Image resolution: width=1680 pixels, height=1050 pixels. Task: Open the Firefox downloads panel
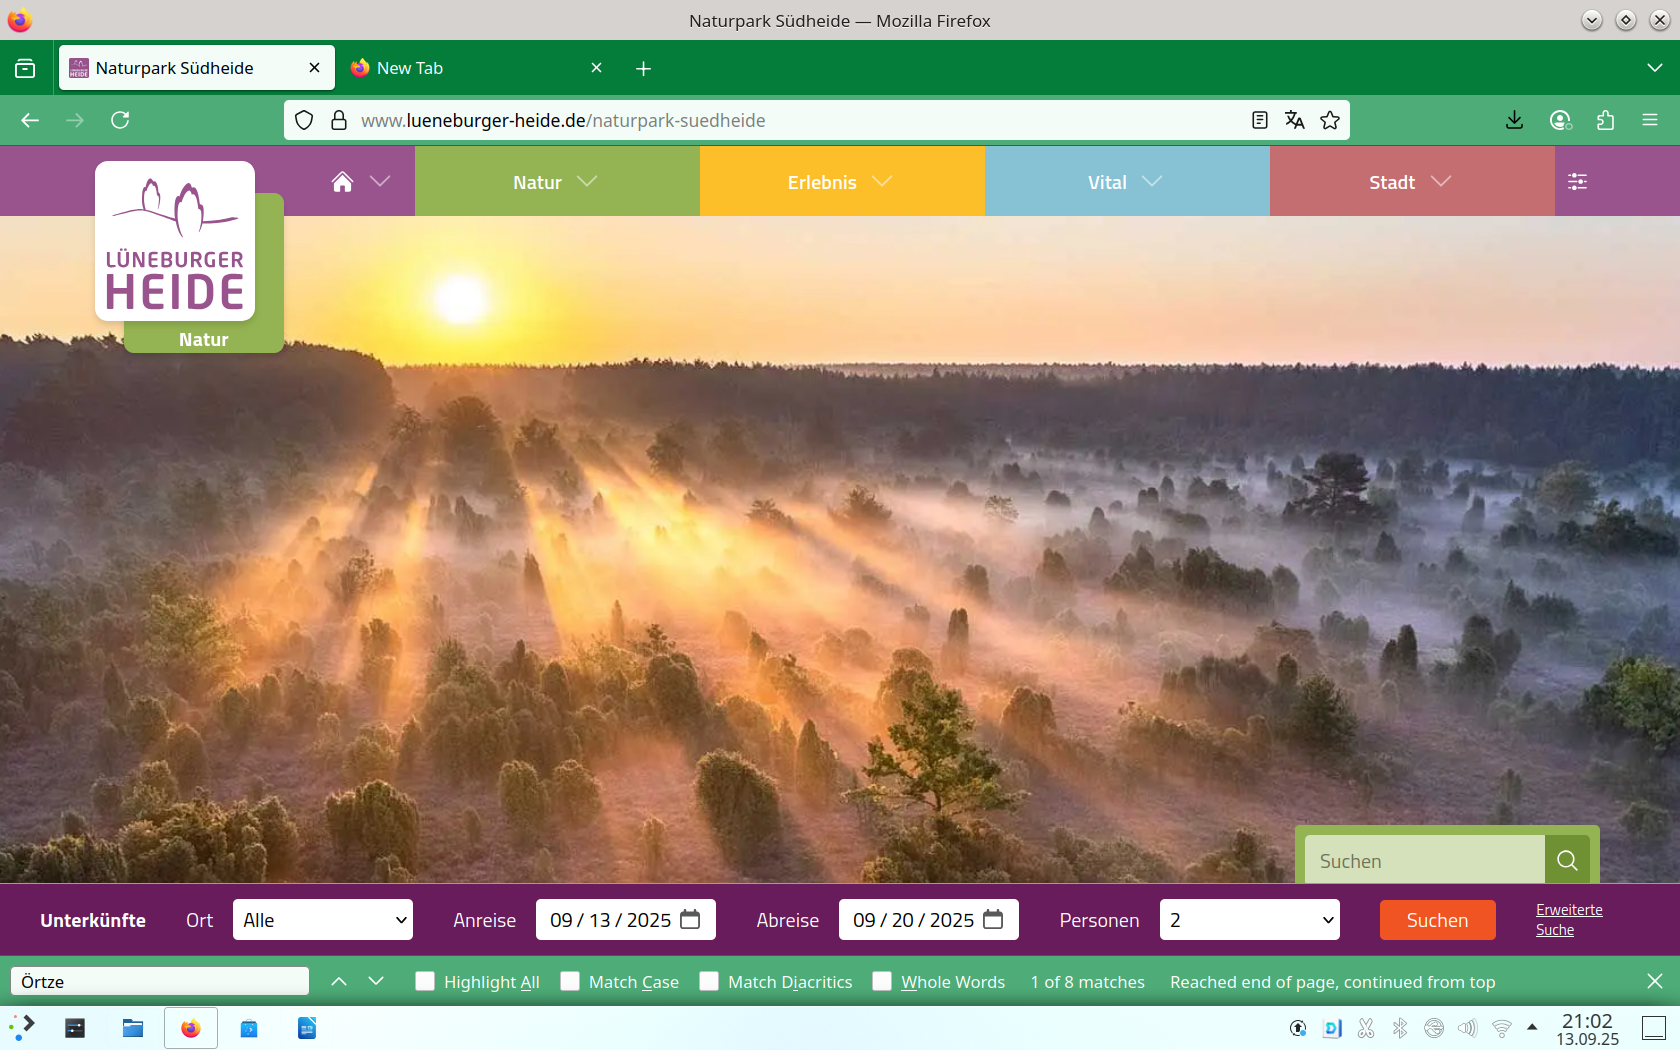tap(1514, 120)
